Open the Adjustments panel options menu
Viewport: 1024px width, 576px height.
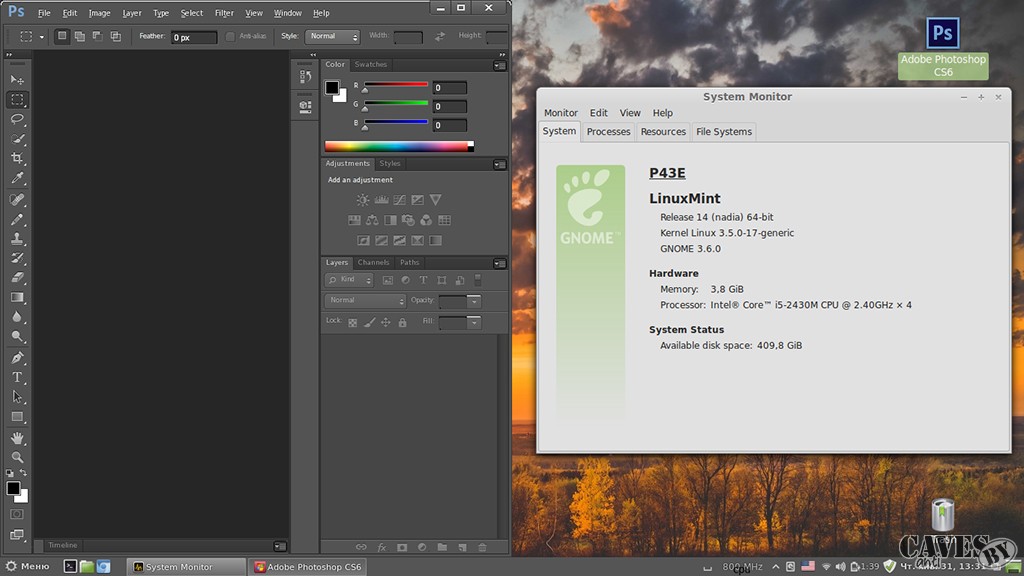(x=500, y=165)
